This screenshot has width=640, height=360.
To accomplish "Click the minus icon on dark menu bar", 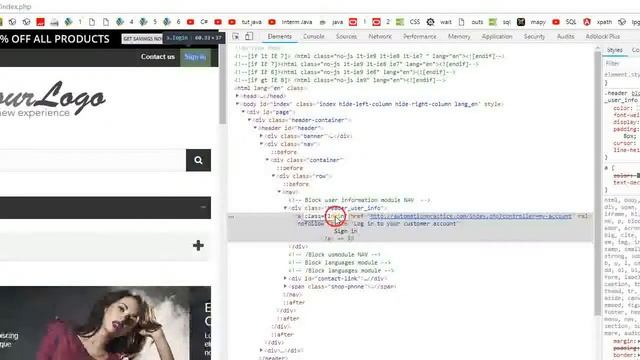I will click(x=203, y=207).
